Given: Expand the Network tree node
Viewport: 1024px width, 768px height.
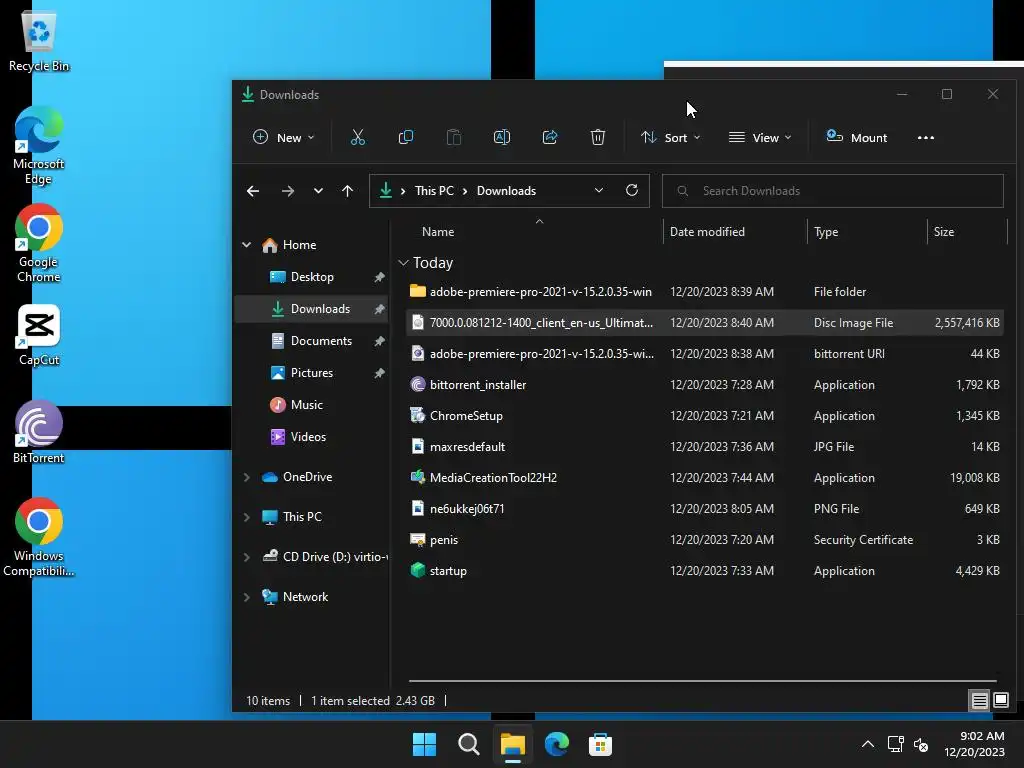Looking at the screenshot, I should pyautogui.click(x=246, y=597).
